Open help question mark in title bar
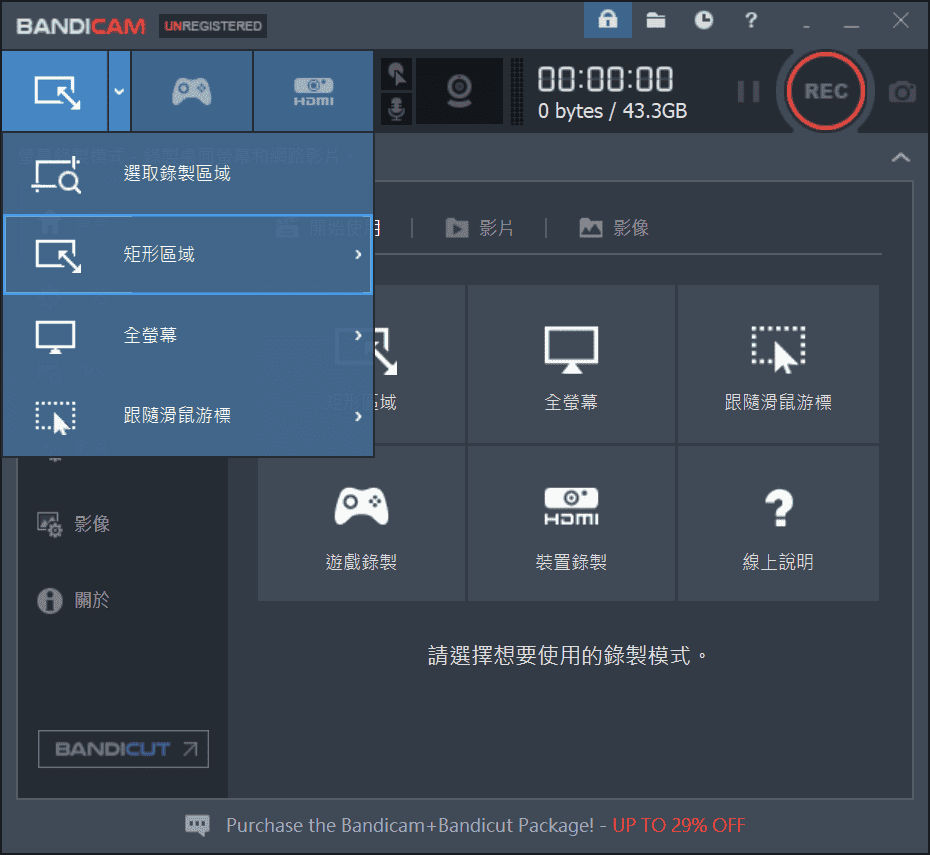 click(x=751, y=20)
